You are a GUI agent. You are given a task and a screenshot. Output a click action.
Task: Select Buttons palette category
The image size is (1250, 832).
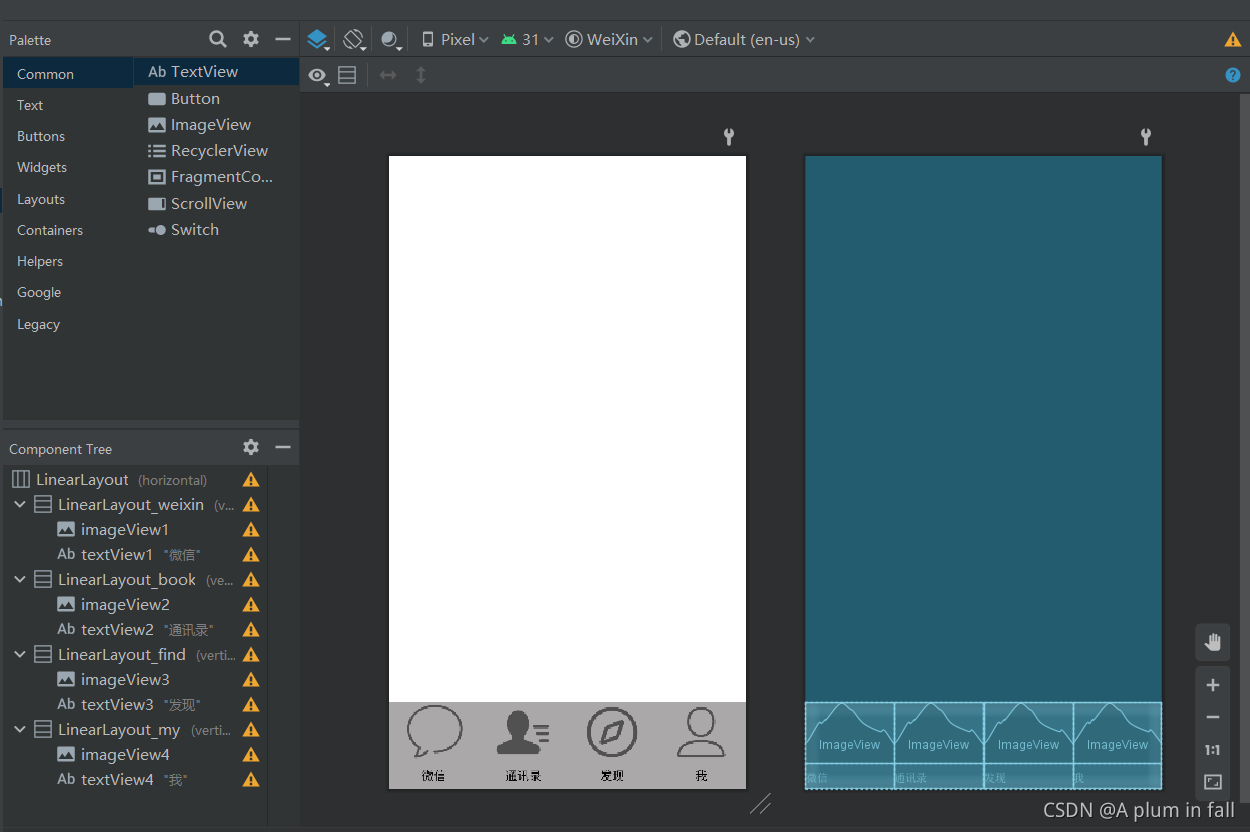tap(68, 136)
